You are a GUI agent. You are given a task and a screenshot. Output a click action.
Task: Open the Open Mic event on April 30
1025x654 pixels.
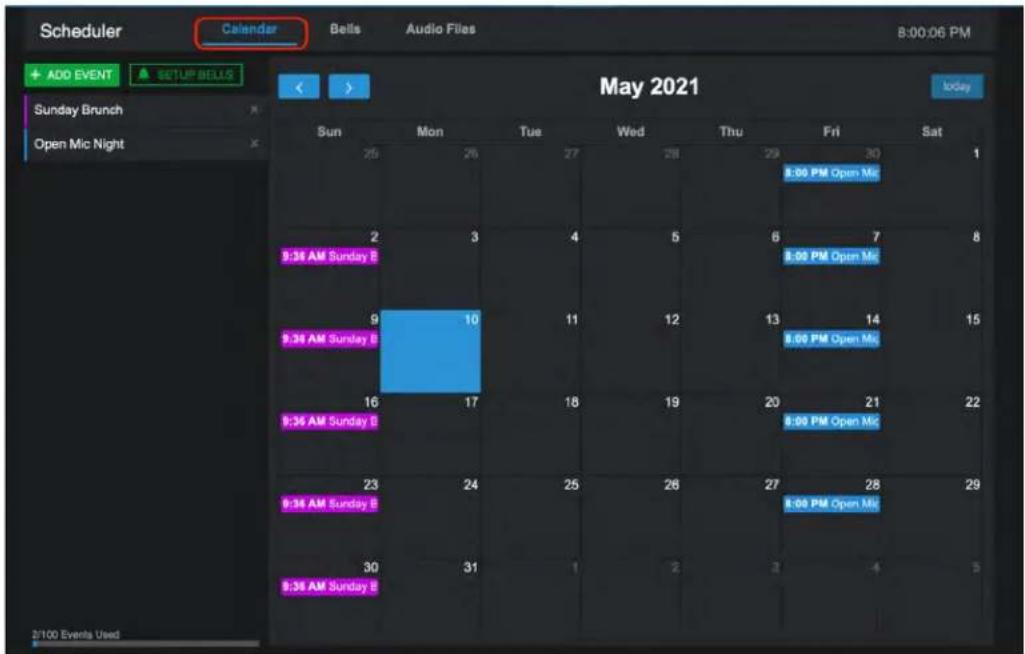(832, 173)
